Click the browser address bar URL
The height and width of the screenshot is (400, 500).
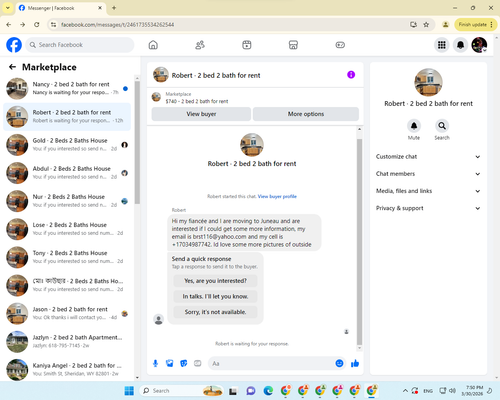(117, 25)
